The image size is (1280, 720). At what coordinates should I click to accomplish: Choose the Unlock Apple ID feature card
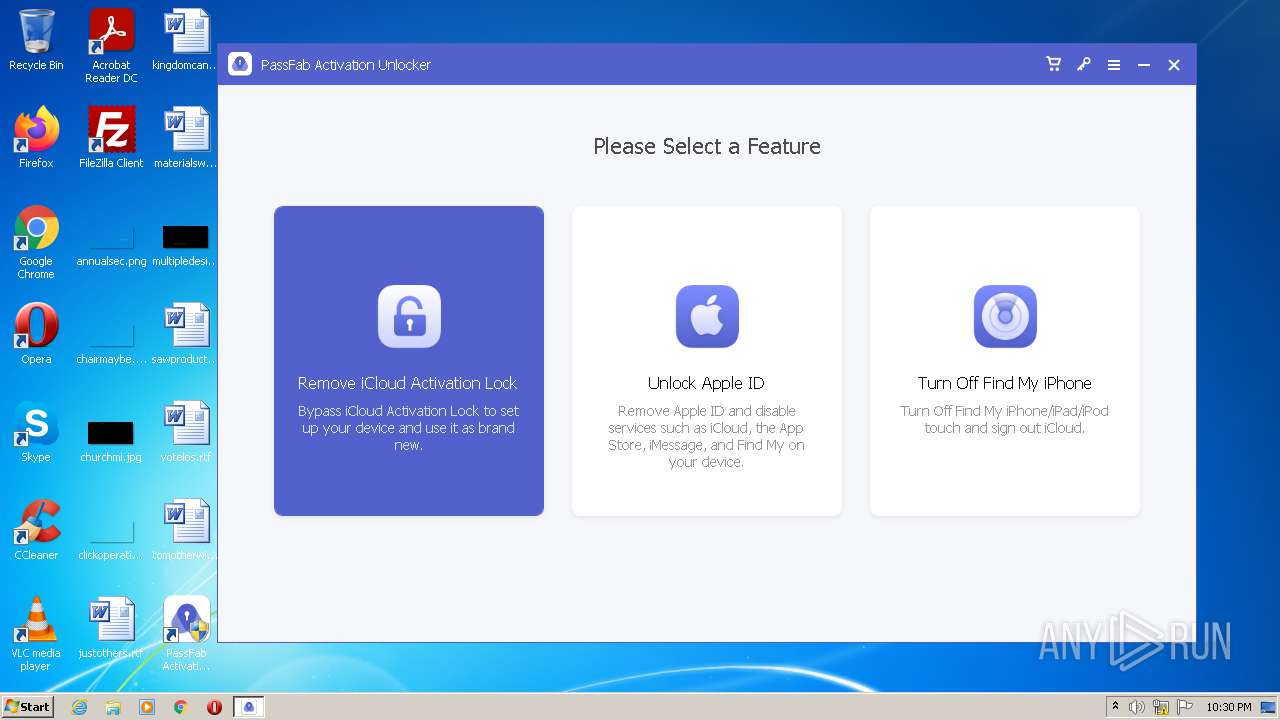click(707, 361)
